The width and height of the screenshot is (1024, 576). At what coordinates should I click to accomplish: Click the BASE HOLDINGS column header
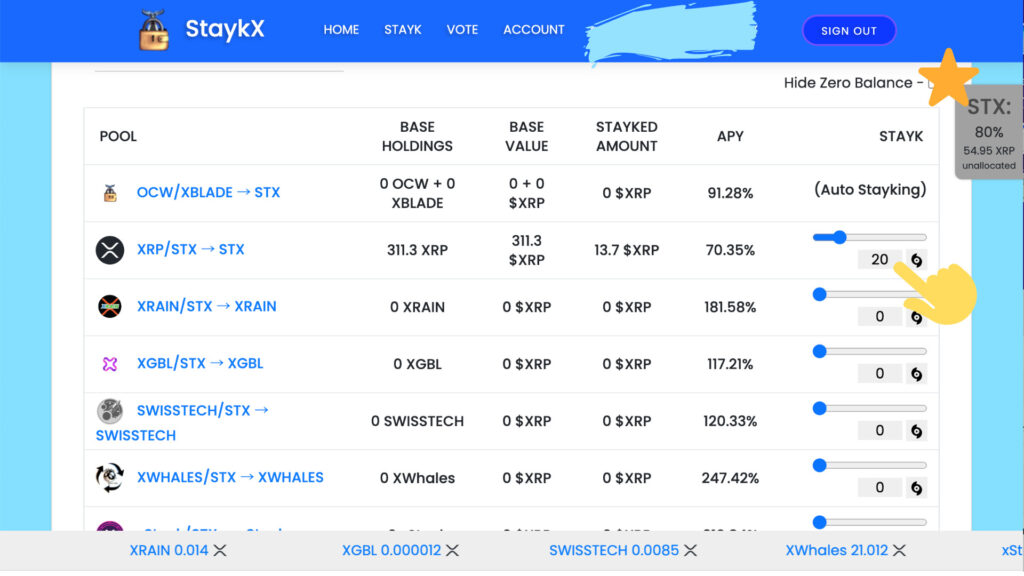(x=417, y=136)
